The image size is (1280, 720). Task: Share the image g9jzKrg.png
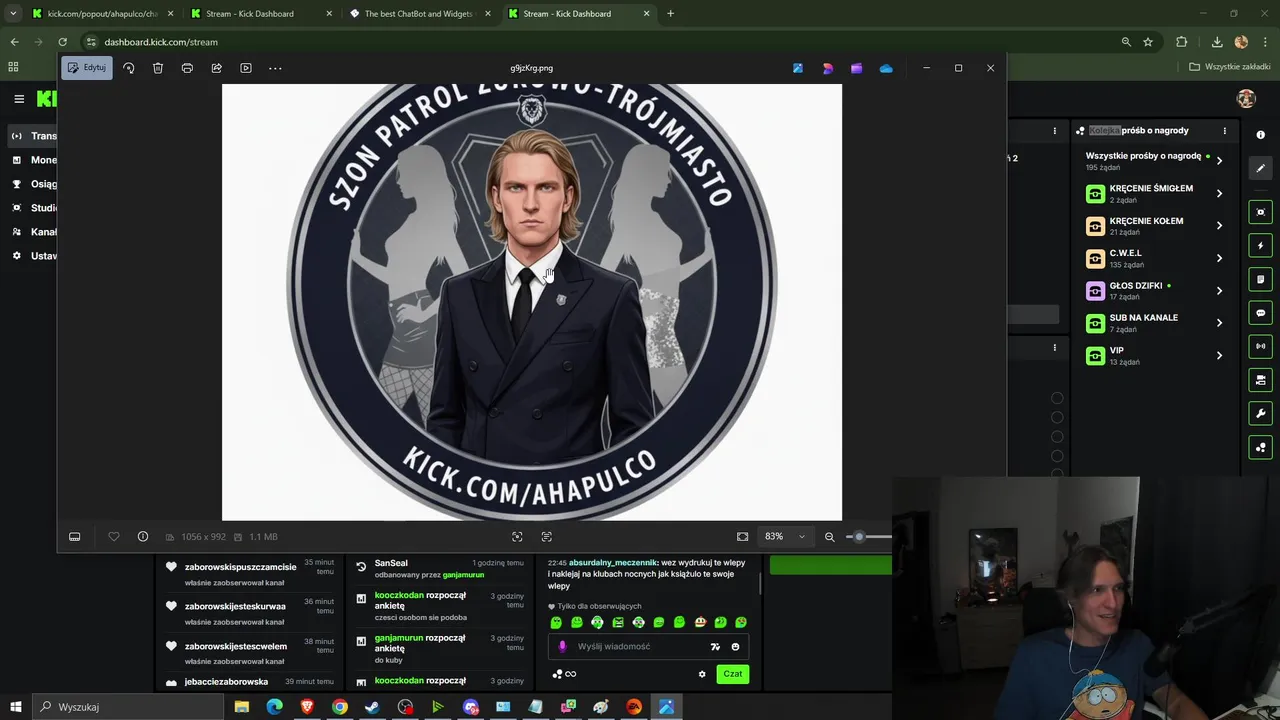[216, 68]
